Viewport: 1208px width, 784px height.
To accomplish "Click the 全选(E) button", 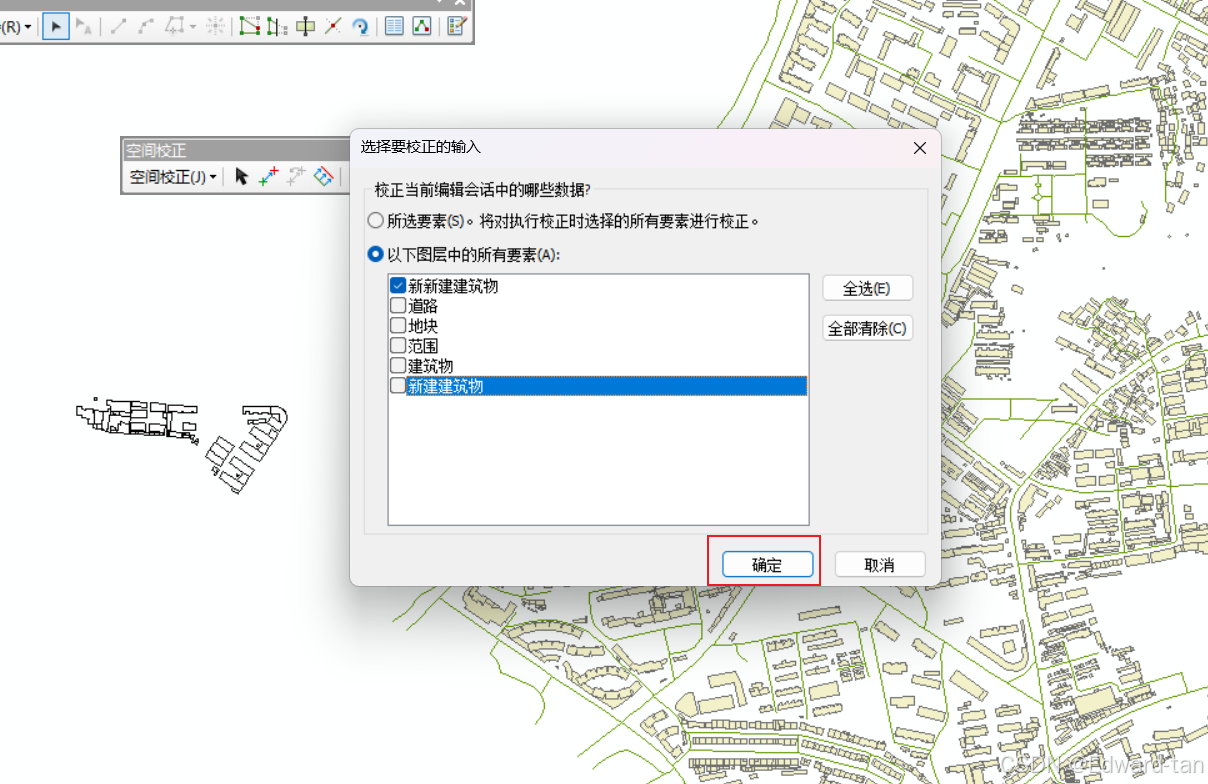I will tap(867, 288).
